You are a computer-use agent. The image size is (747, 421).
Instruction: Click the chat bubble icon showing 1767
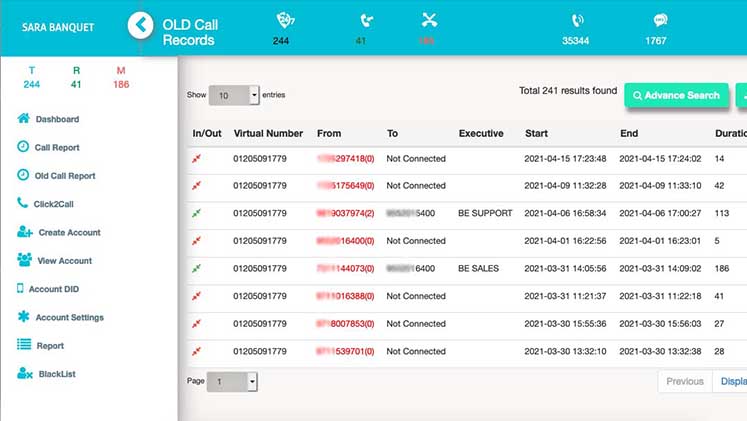(660, 21)
